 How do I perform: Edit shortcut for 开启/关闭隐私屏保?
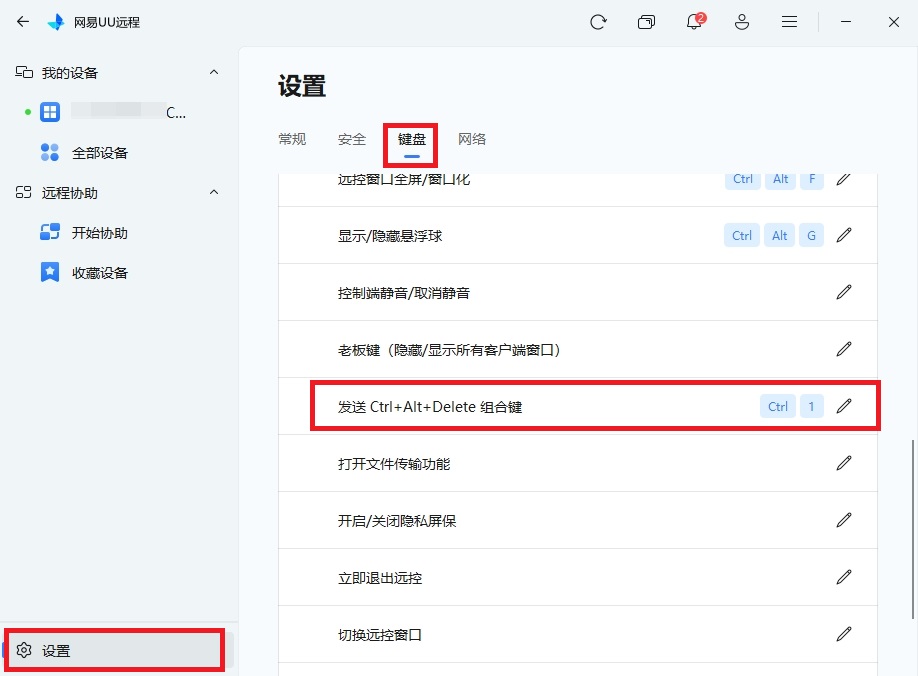[x=844, y=520]
